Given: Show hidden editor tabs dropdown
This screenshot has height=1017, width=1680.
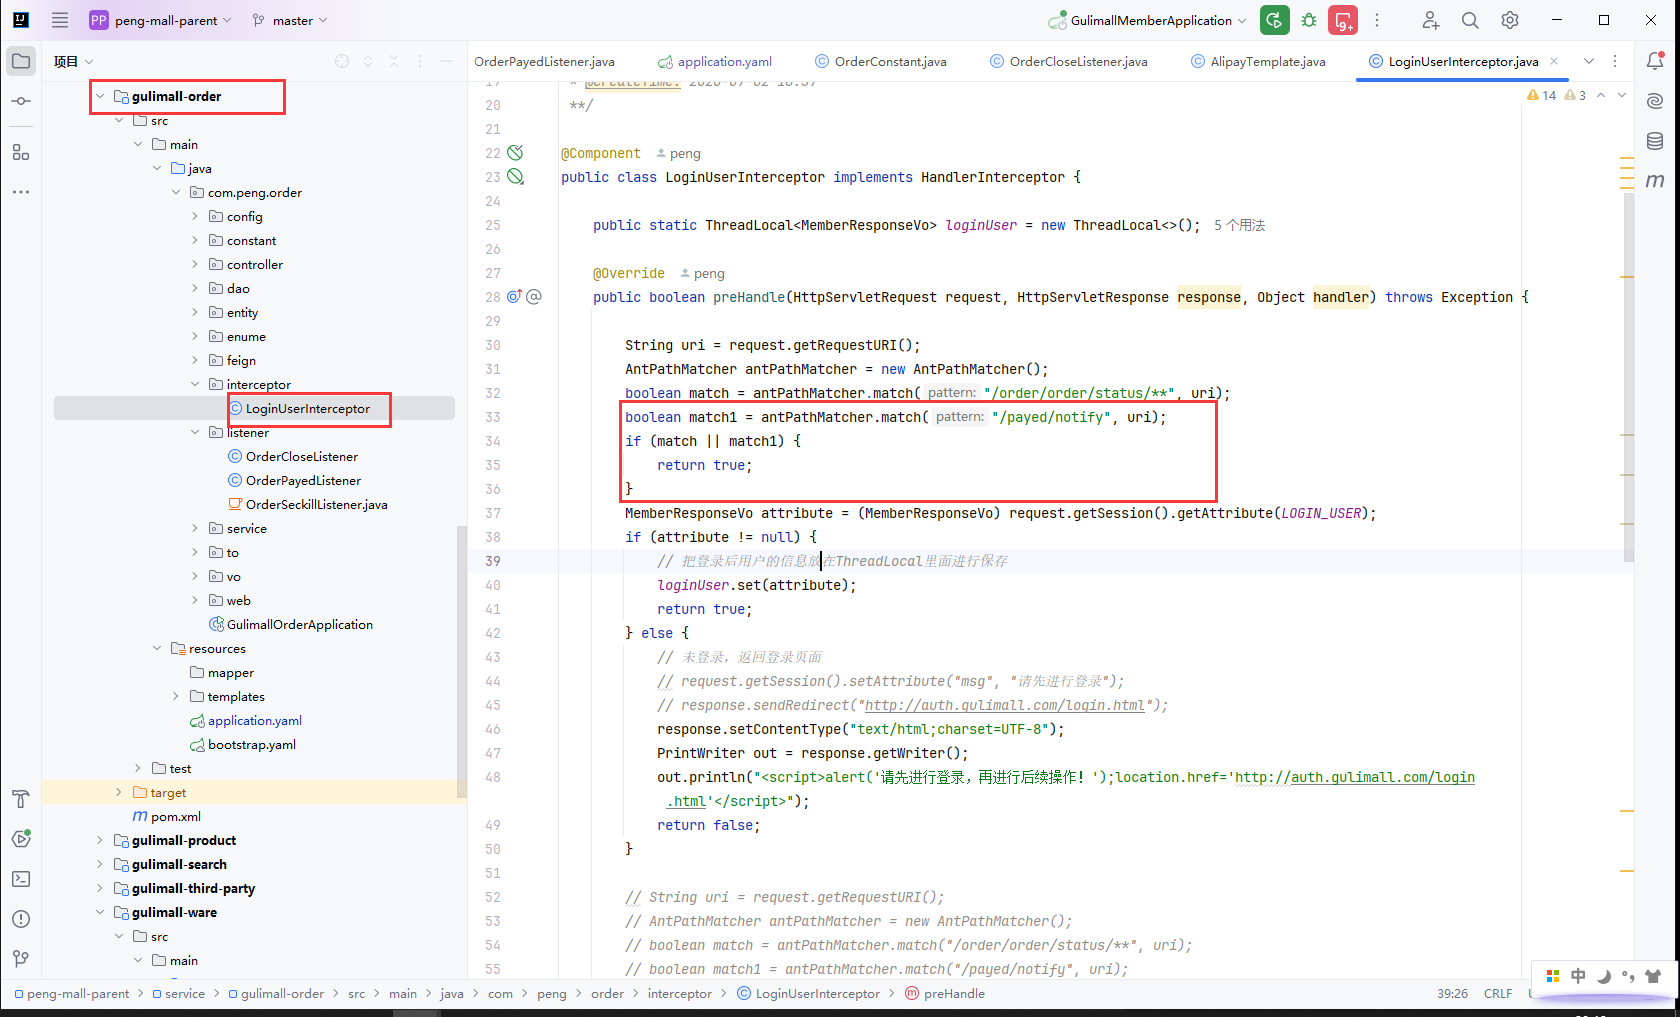Looking at the screenshot, I should (x=1589, y=61).
